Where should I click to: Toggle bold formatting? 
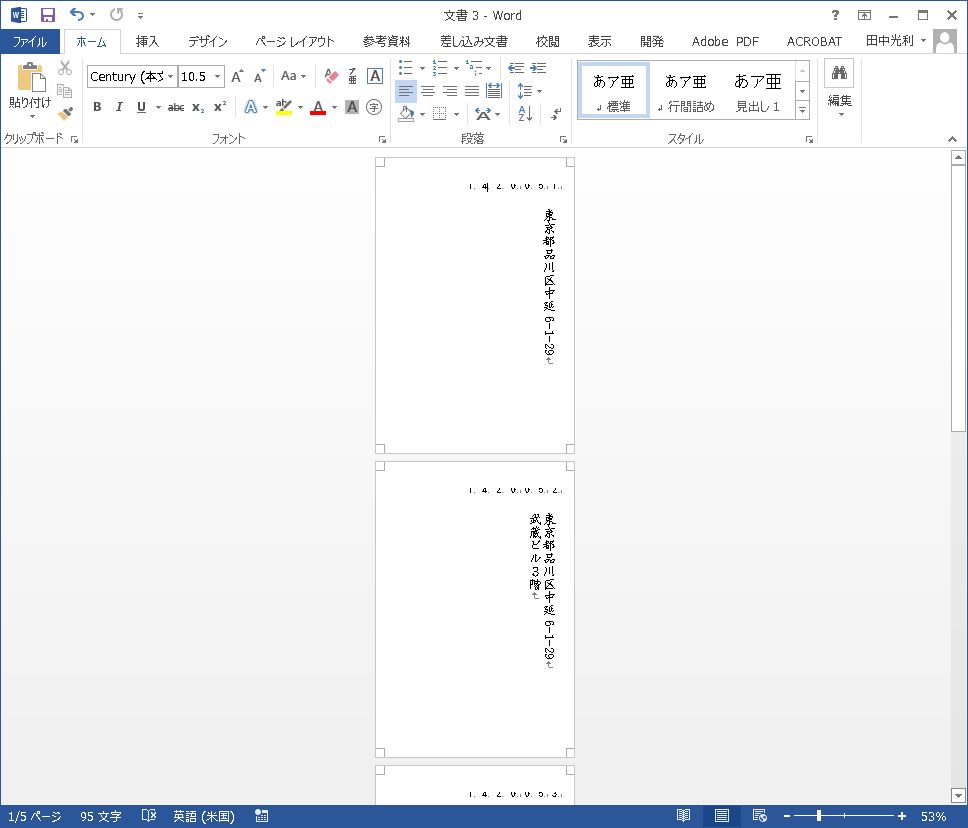[x=97, y=107]
